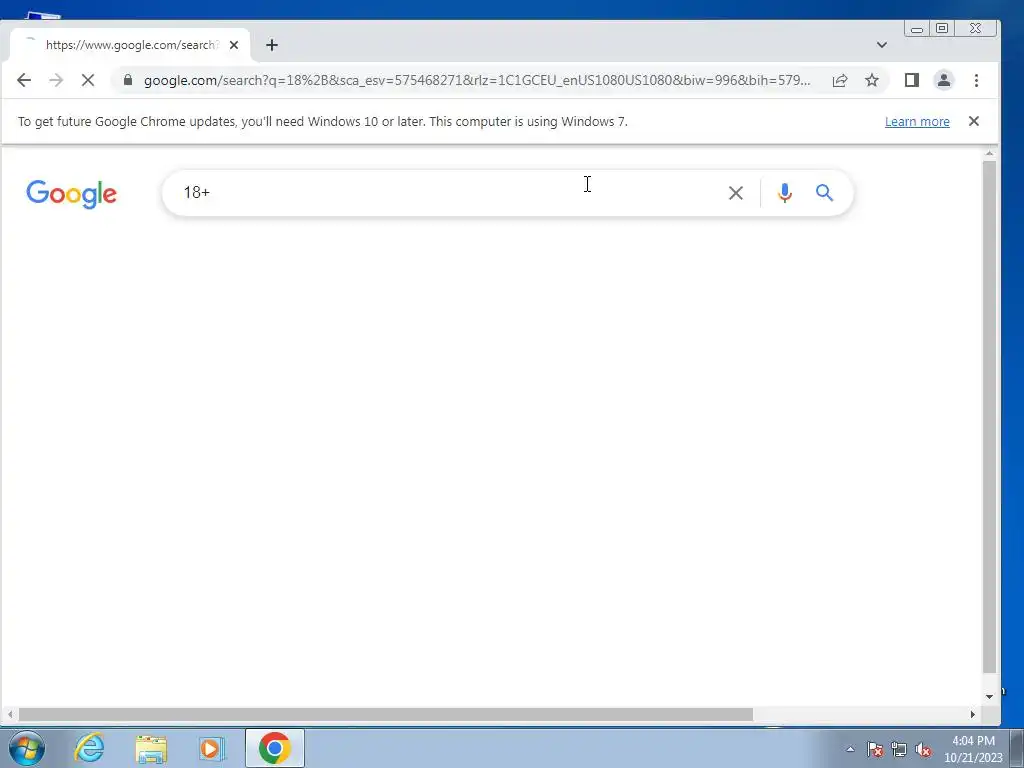1024x768 pixels.
Task: Click the Google logo
Action: (x=71, y=194)
